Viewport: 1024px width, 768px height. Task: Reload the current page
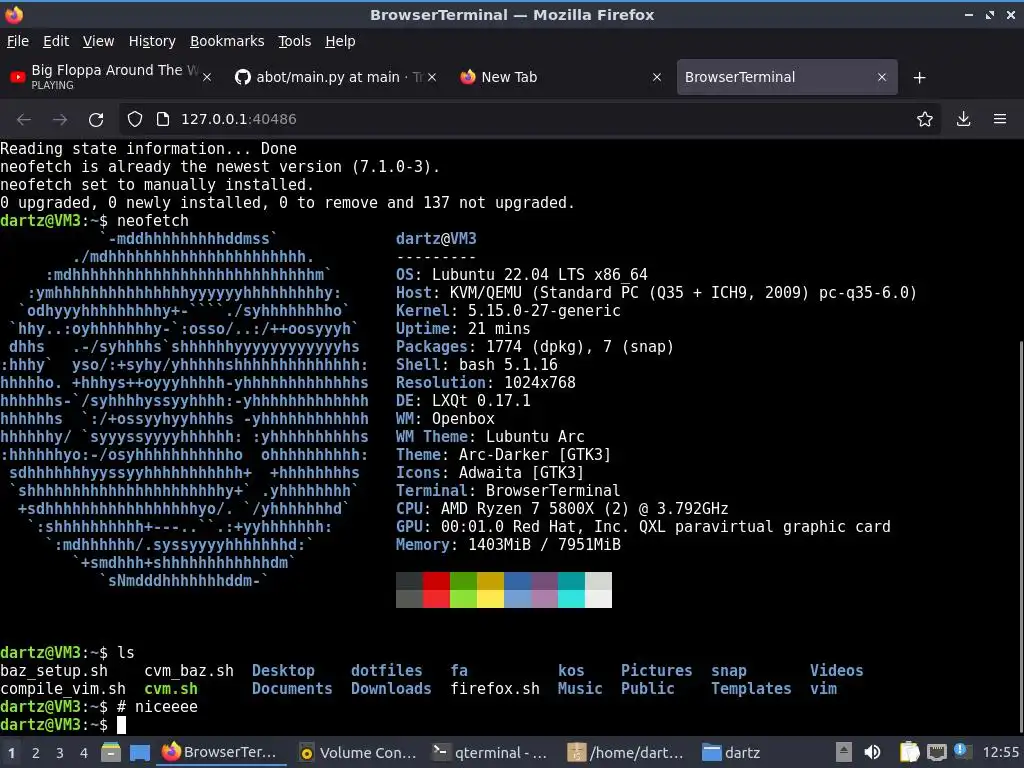tap(96, 120)
